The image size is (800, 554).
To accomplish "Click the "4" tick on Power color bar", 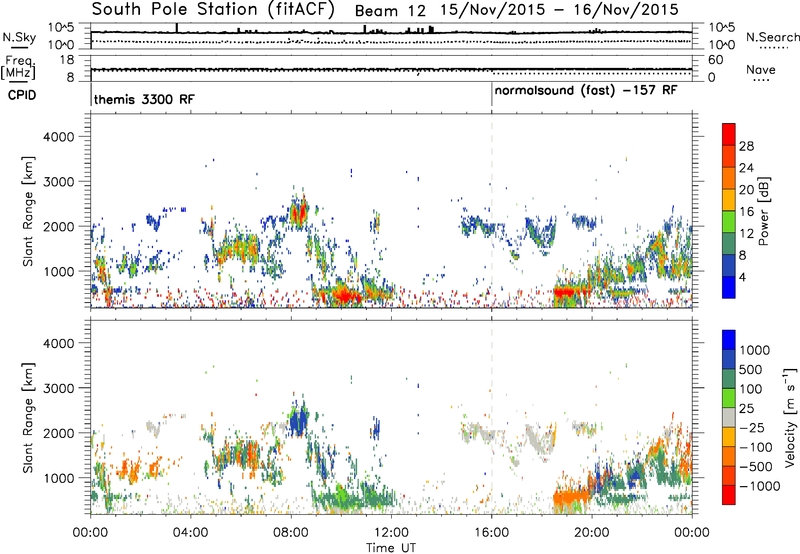I will click(x=743, y=278).
